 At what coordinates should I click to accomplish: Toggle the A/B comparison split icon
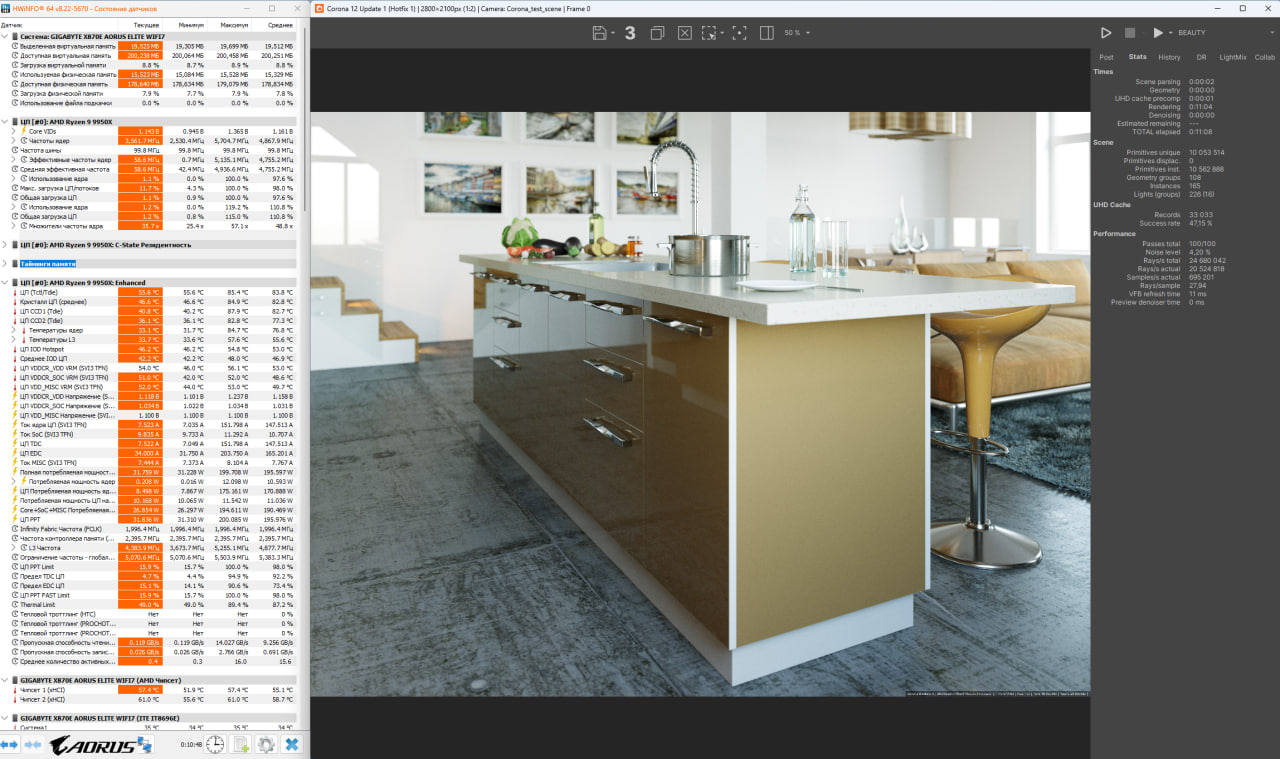click(766, 33)
